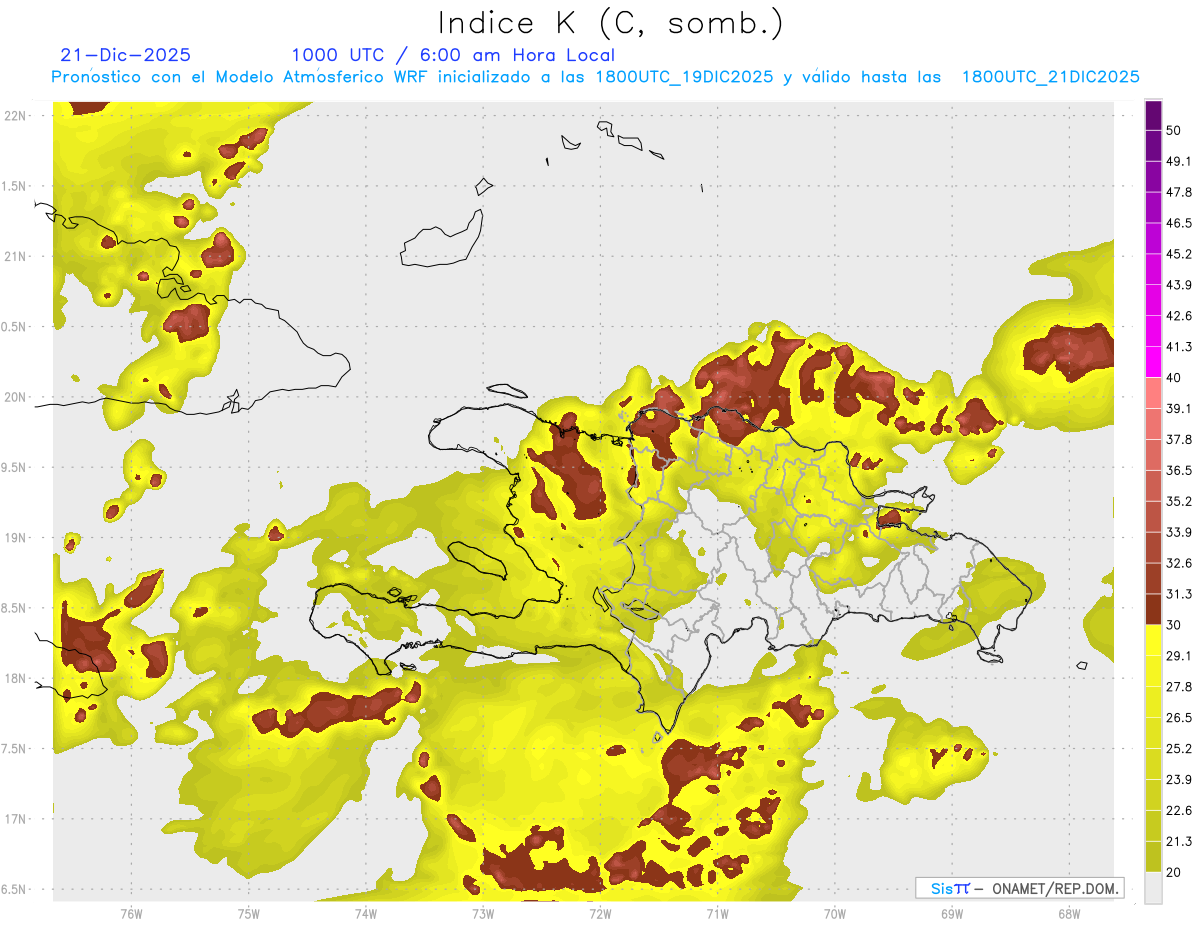Click the colorbar value '47.8'
Screen dimensions: 1200x927
(1180, 192)
